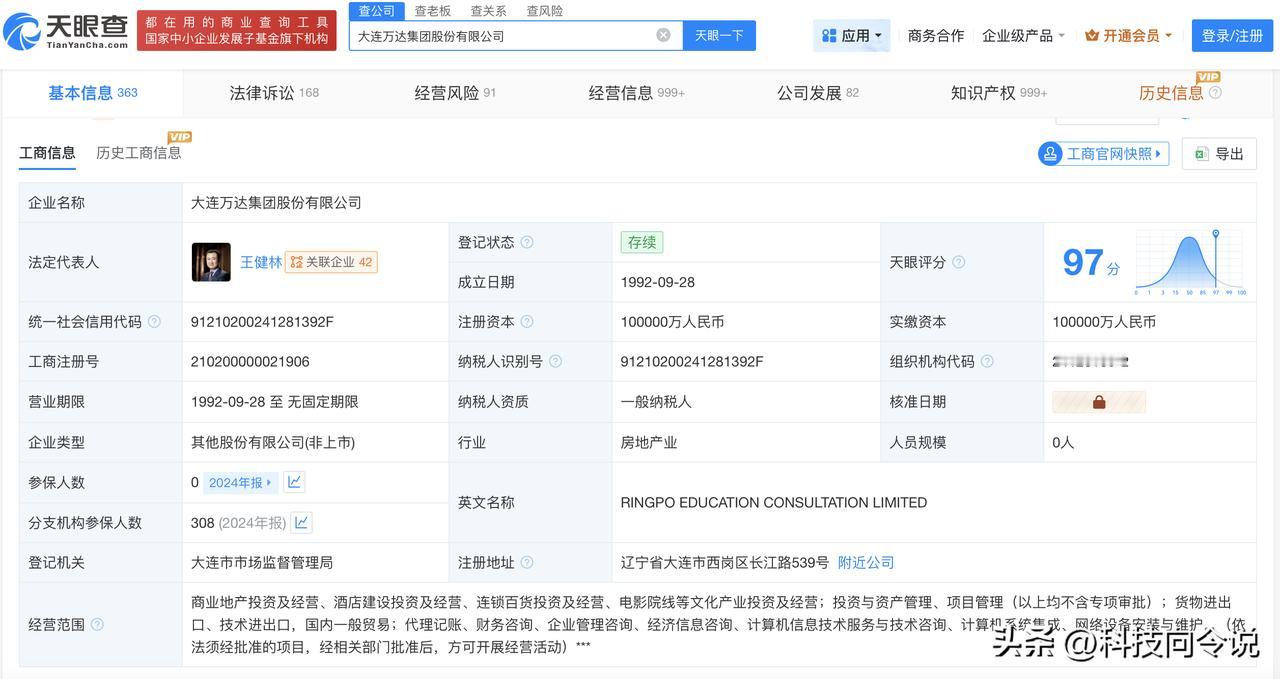
Task: Open the 应用 dropdown menu
Action: click(851, 36)
